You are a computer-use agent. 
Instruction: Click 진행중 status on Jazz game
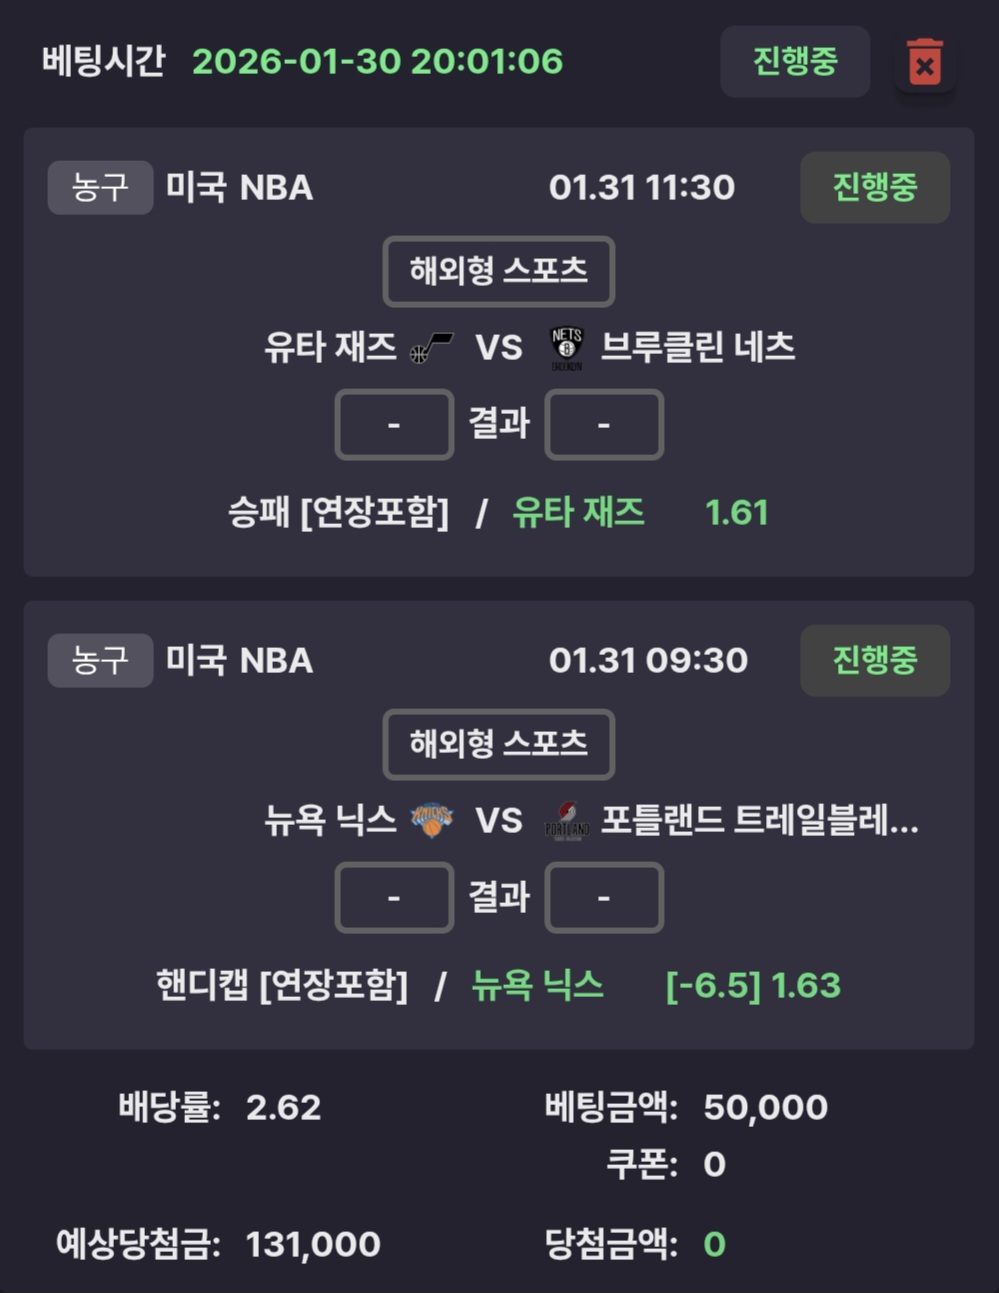874,187
